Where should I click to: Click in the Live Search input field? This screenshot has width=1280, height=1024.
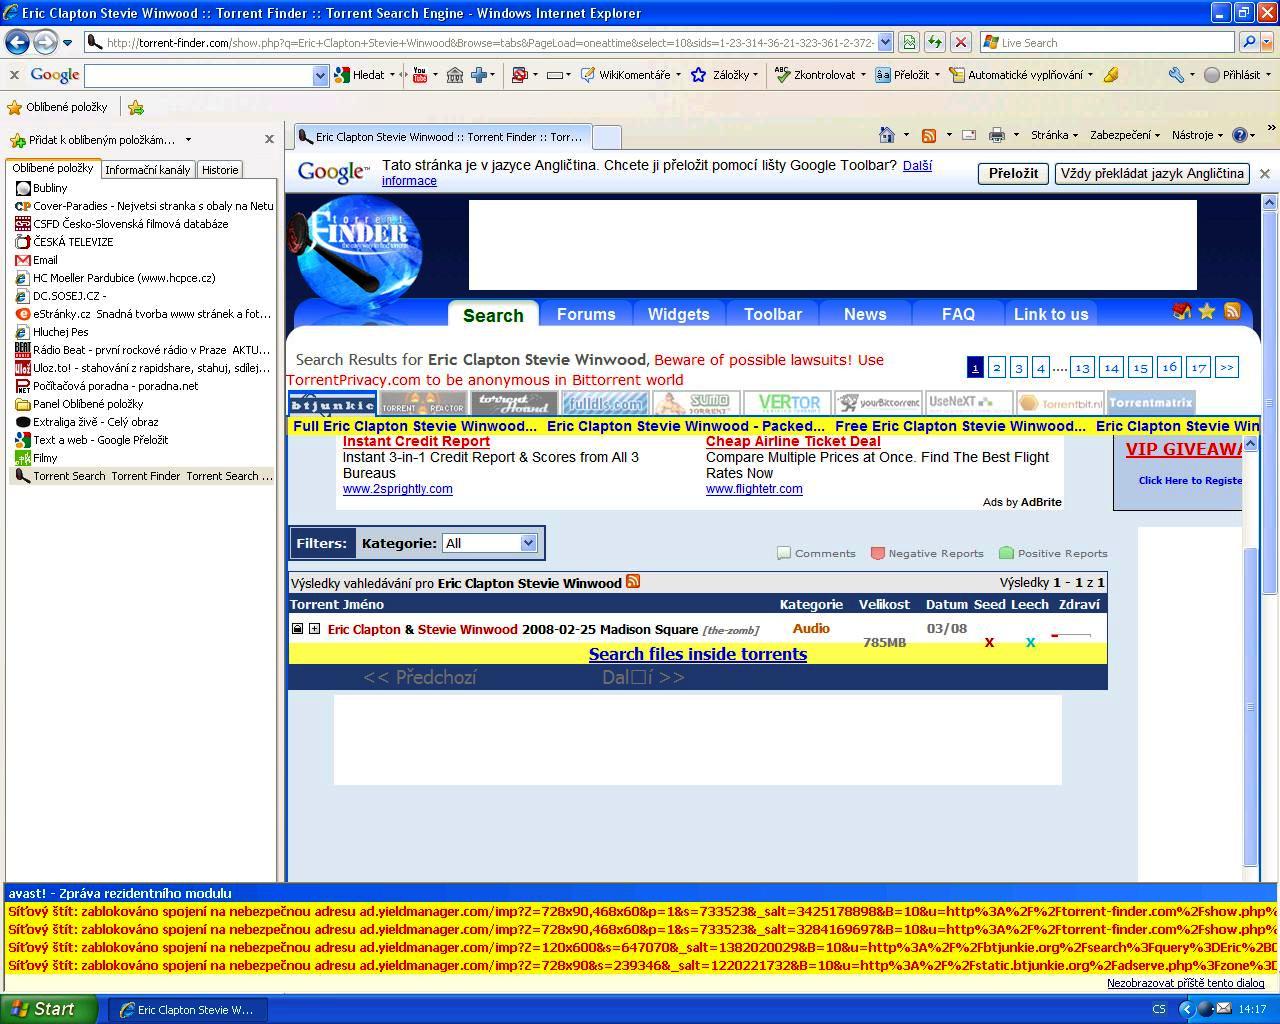(x=1107, y=42)
